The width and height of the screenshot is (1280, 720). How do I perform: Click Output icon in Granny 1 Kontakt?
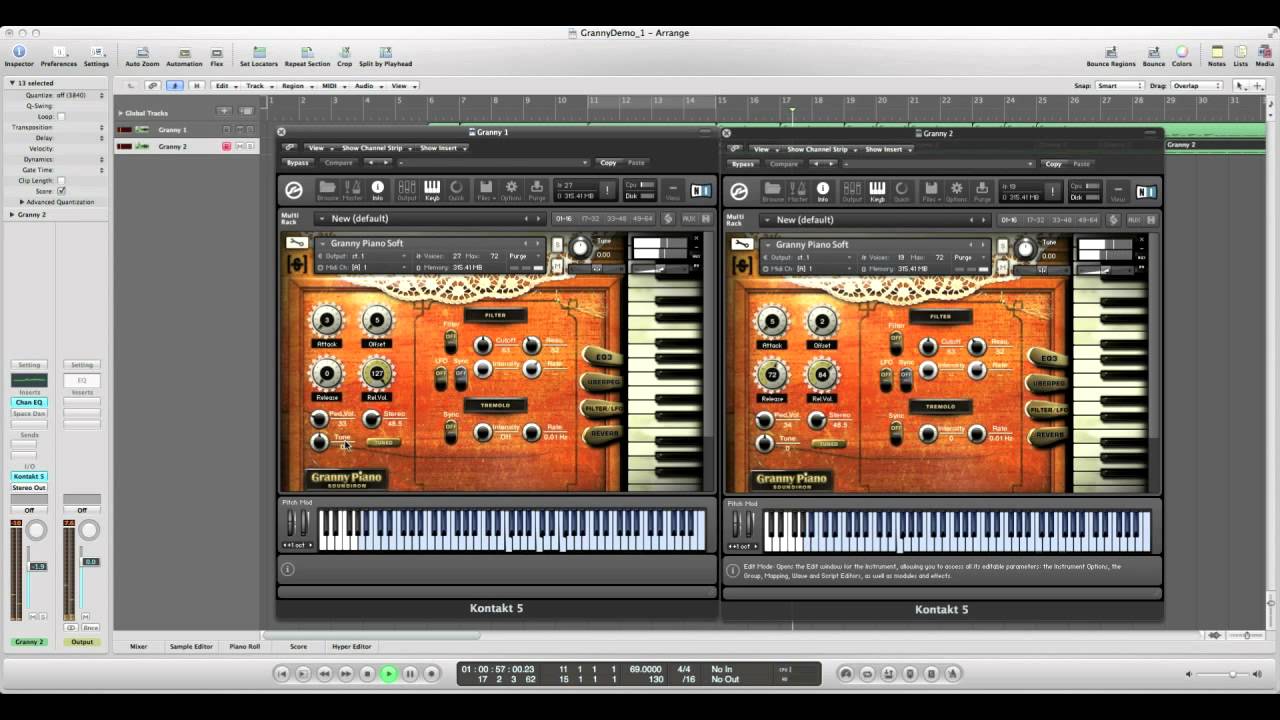click(406, 189)
